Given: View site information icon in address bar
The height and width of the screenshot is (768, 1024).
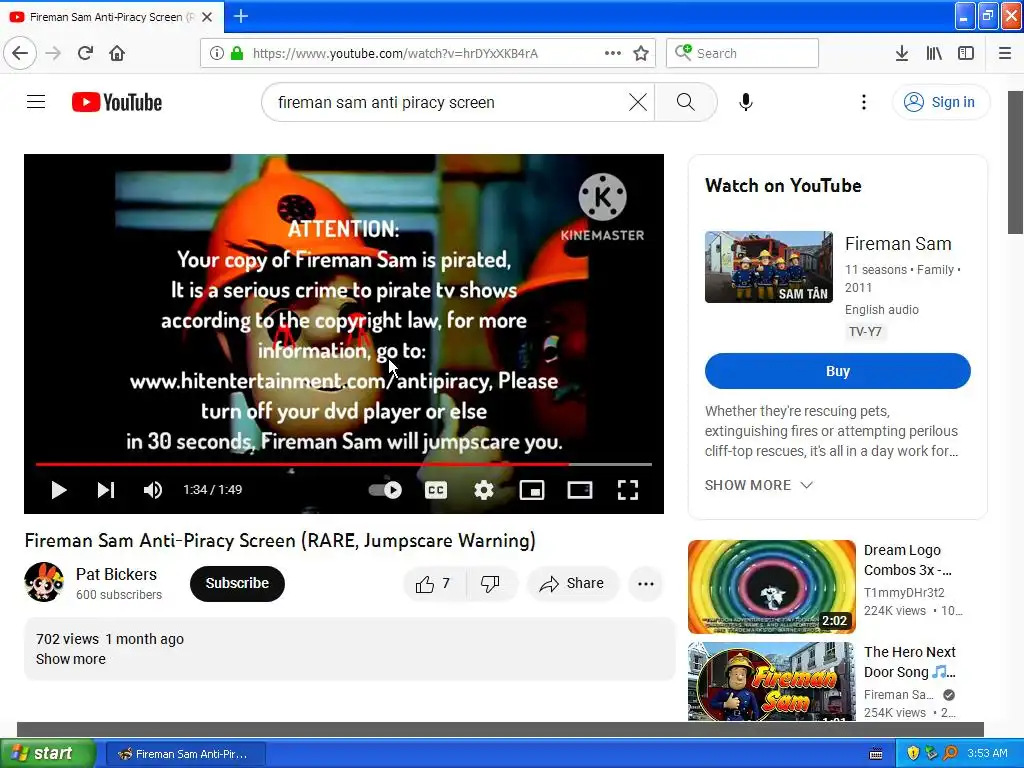Looking at the screenshot, I should [217, 53].
